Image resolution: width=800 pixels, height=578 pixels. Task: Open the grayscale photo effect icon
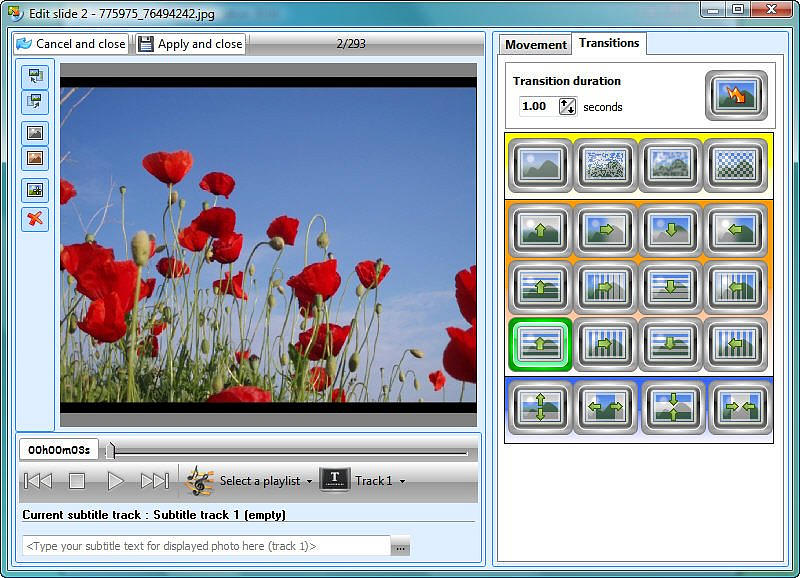(36, 132)
